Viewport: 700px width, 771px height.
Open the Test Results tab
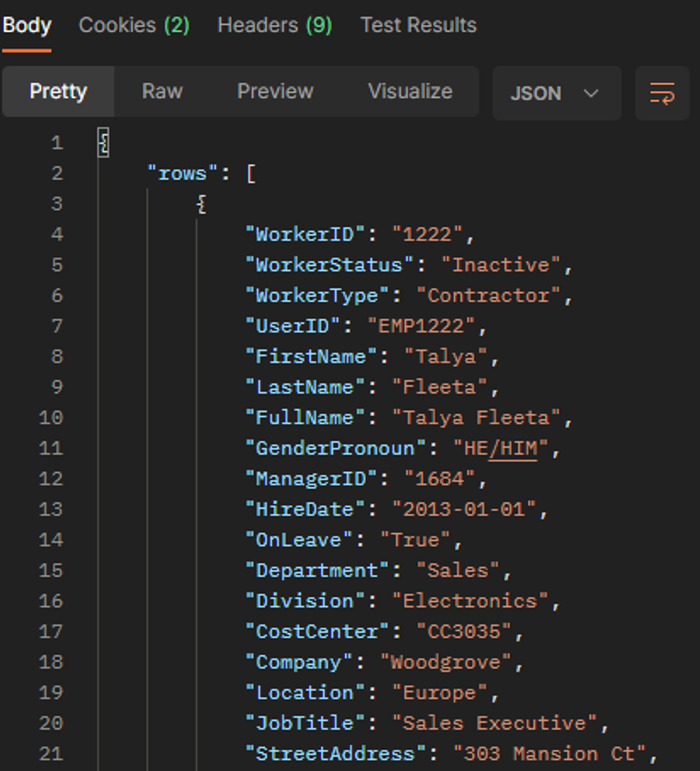(418, 25)
